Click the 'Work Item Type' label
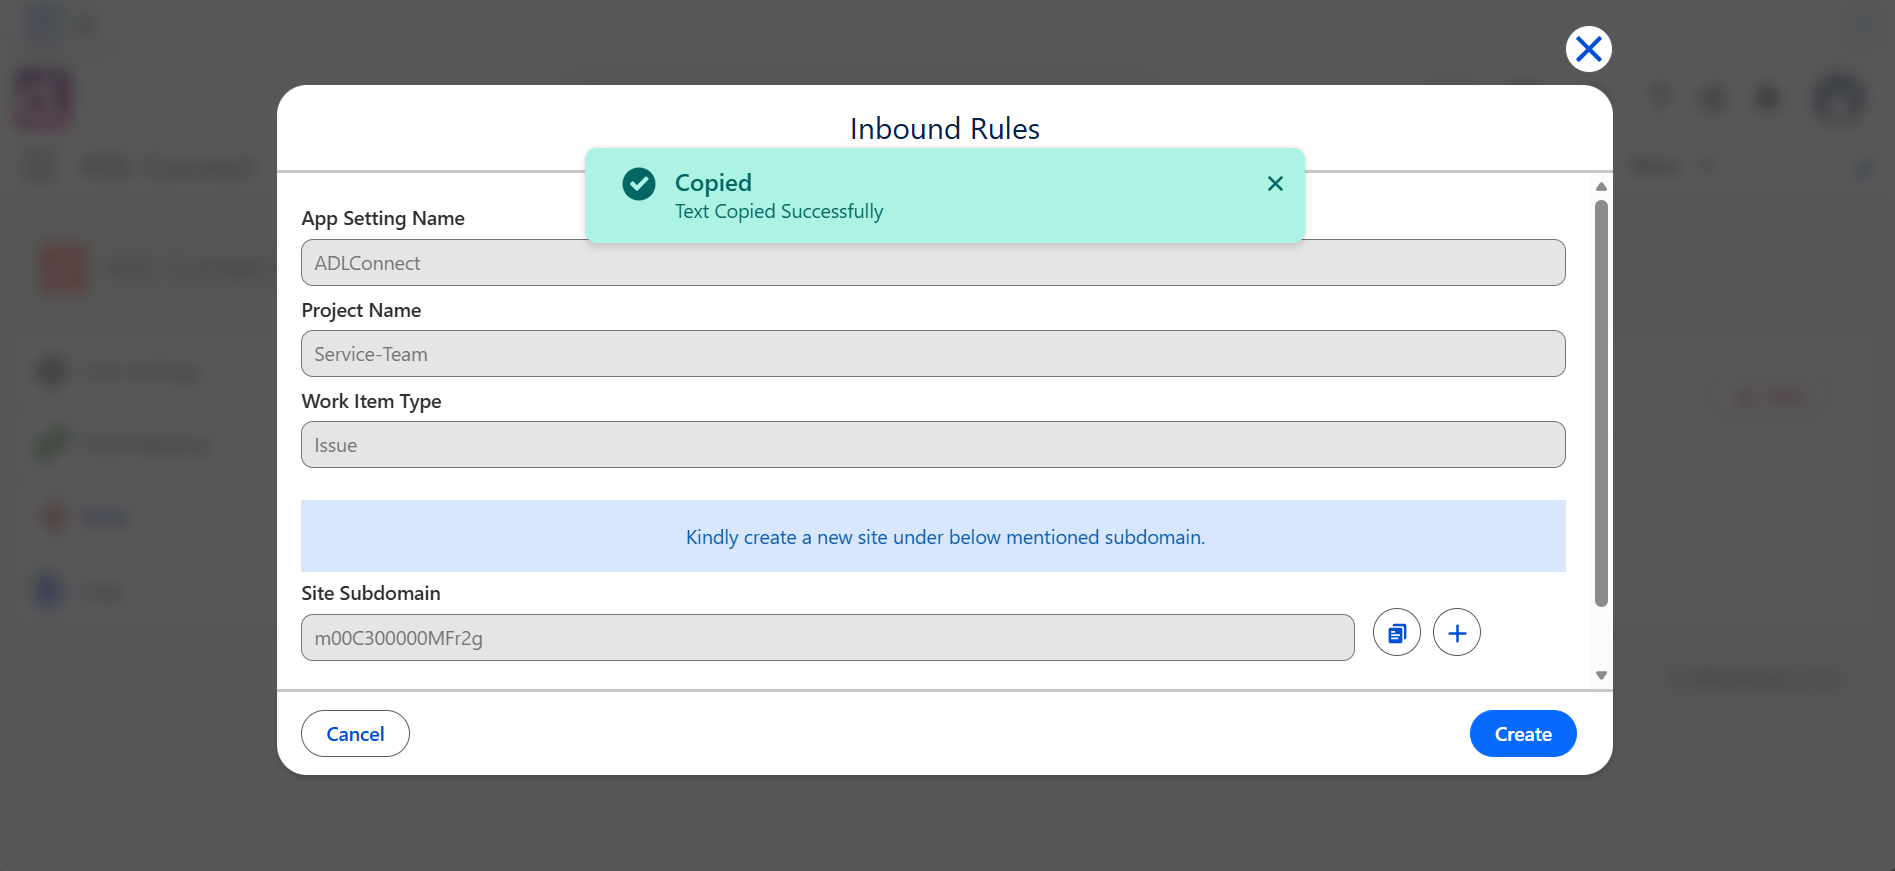The height and width of the screenshot is (871, 1895). (371, 401)
